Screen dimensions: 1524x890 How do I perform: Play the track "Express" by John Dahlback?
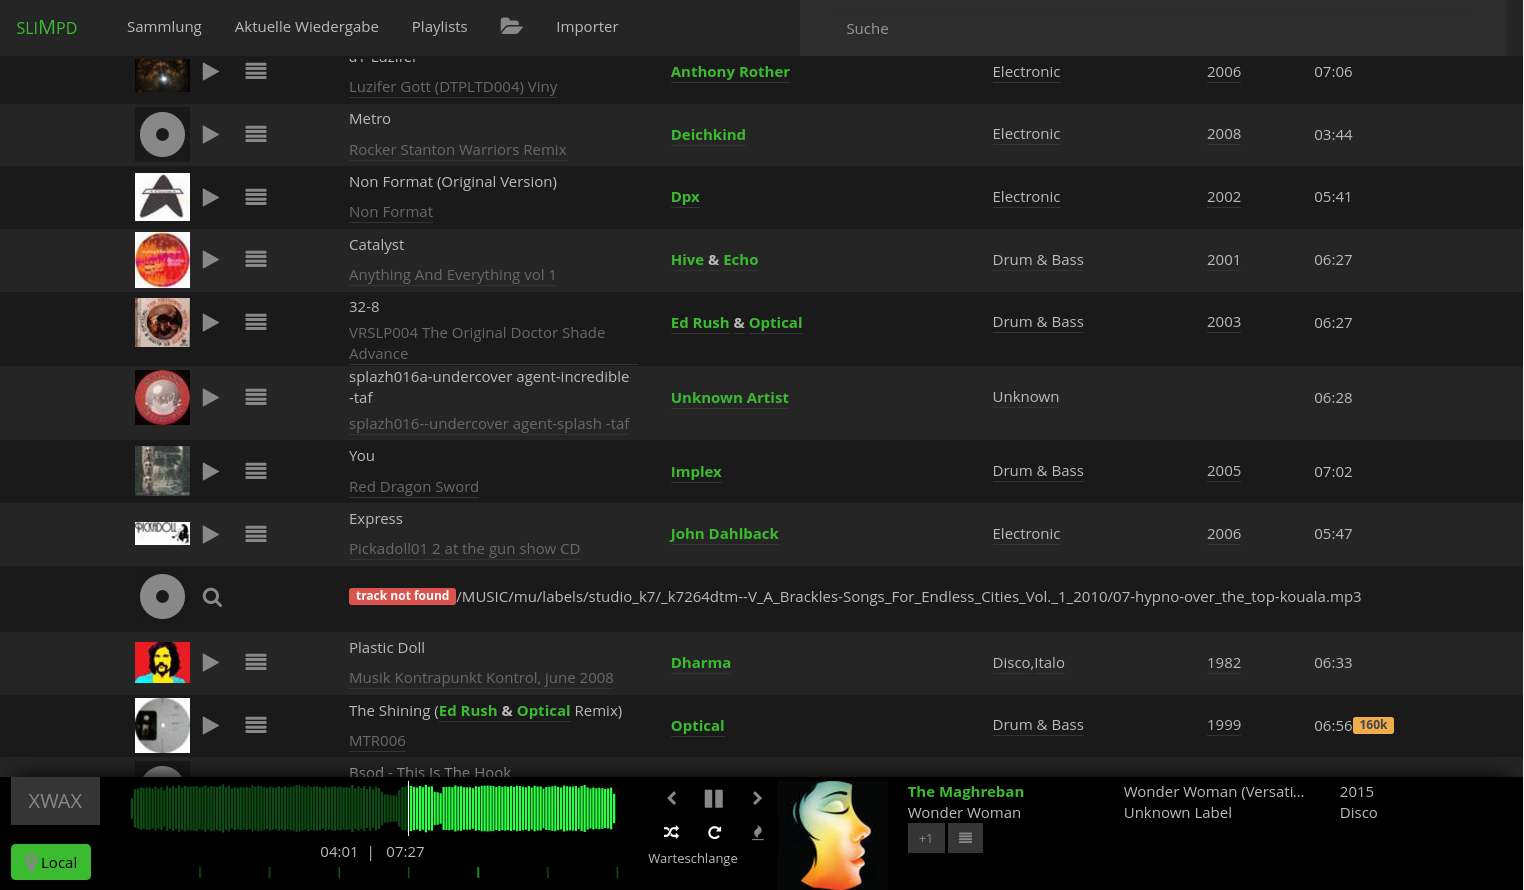pos(211,535)
